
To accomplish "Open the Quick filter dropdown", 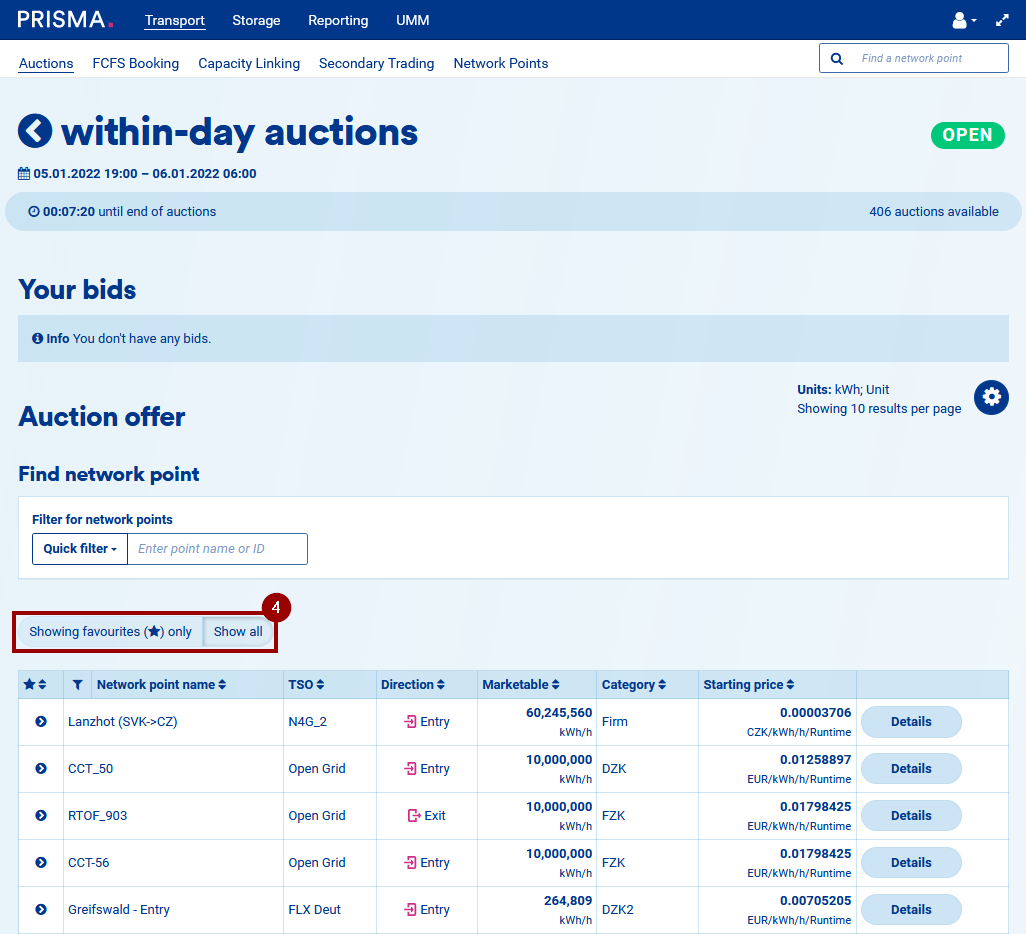I will (80, 549).
